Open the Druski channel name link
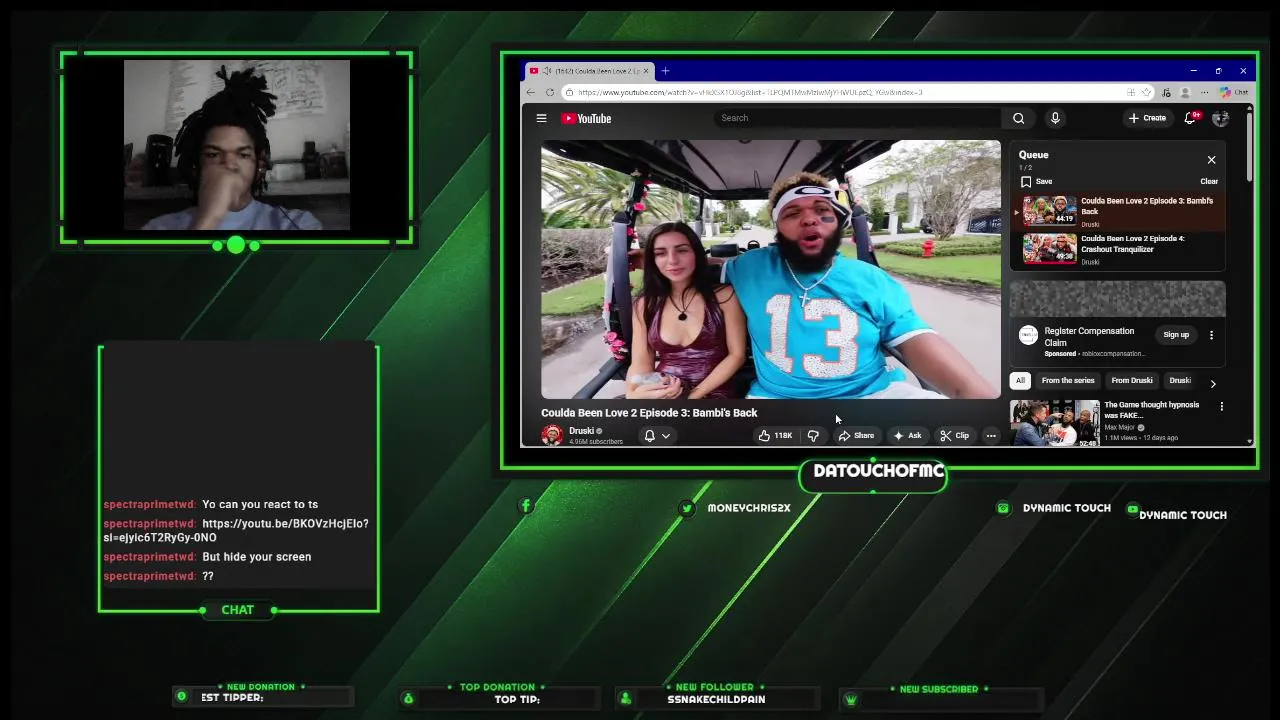 [x=581, y=431]
